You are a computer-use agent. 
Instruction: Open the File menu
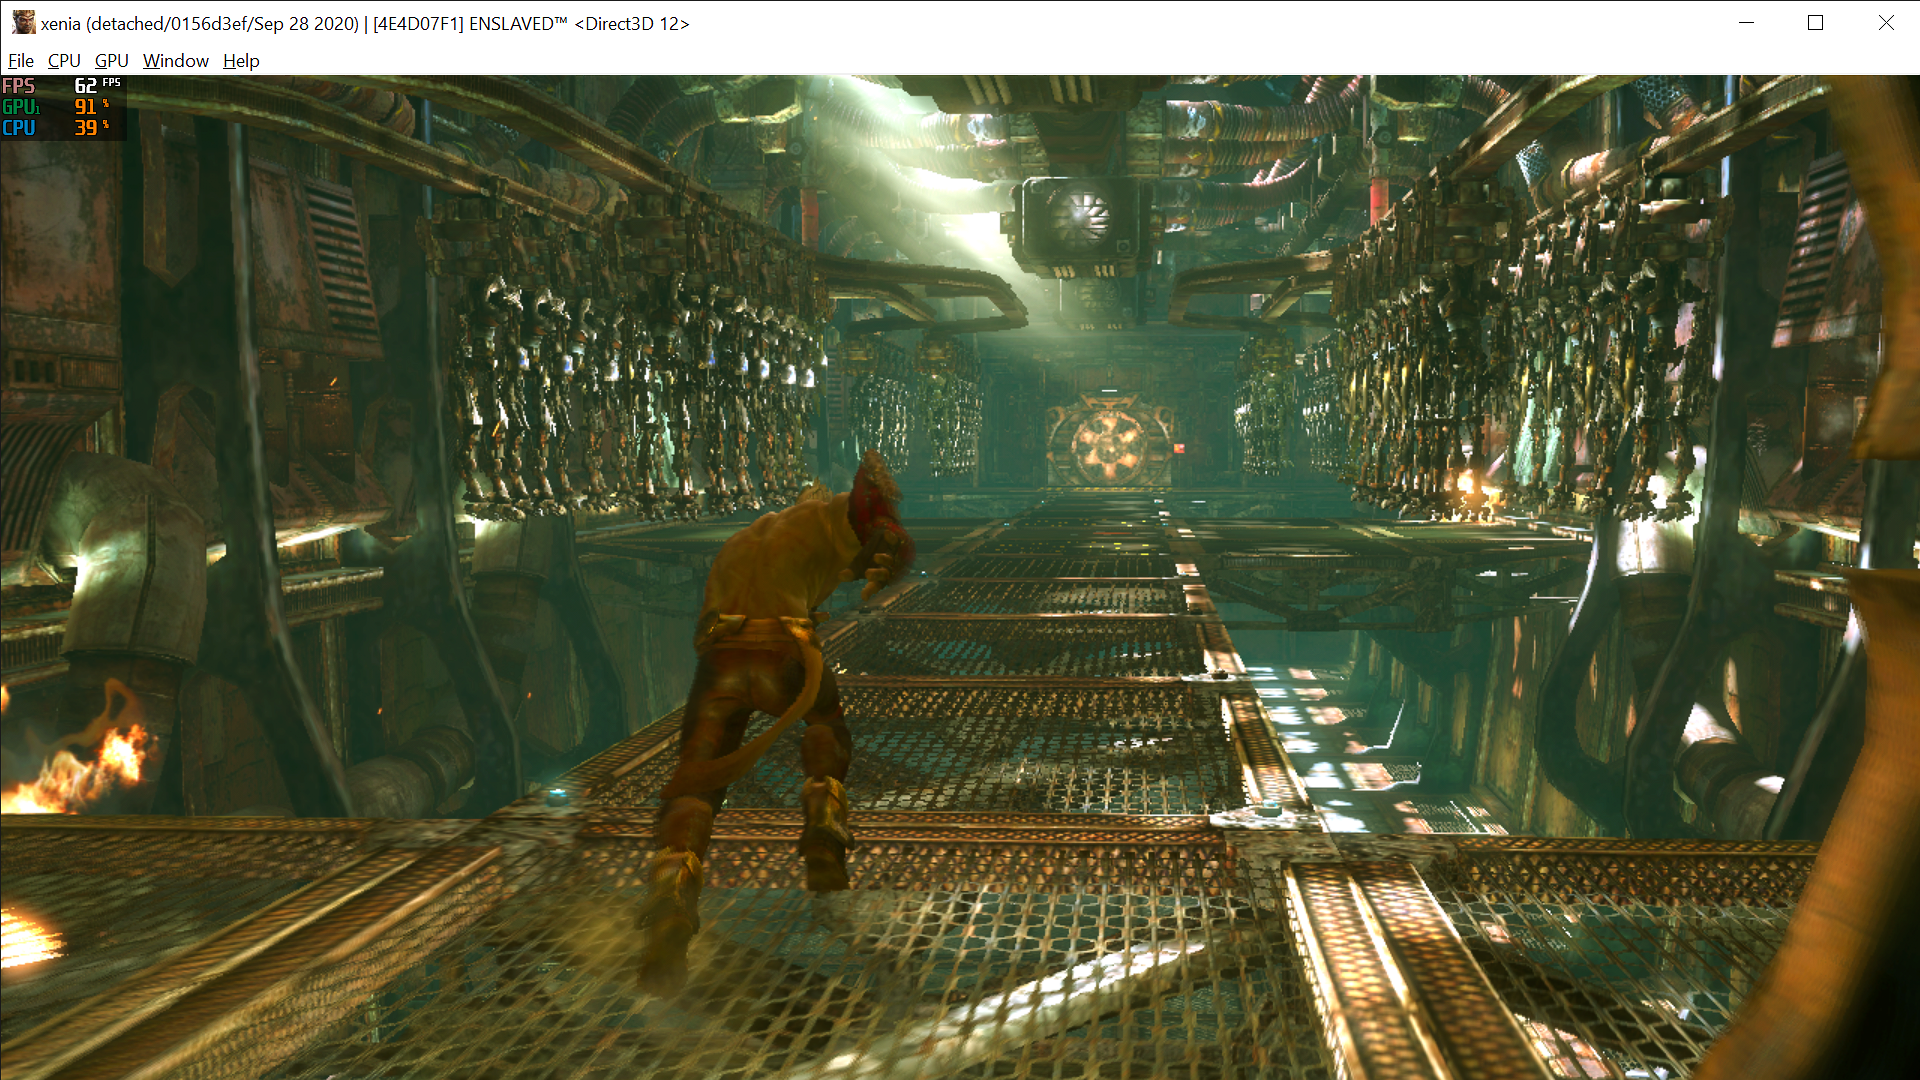pos(20,61)
